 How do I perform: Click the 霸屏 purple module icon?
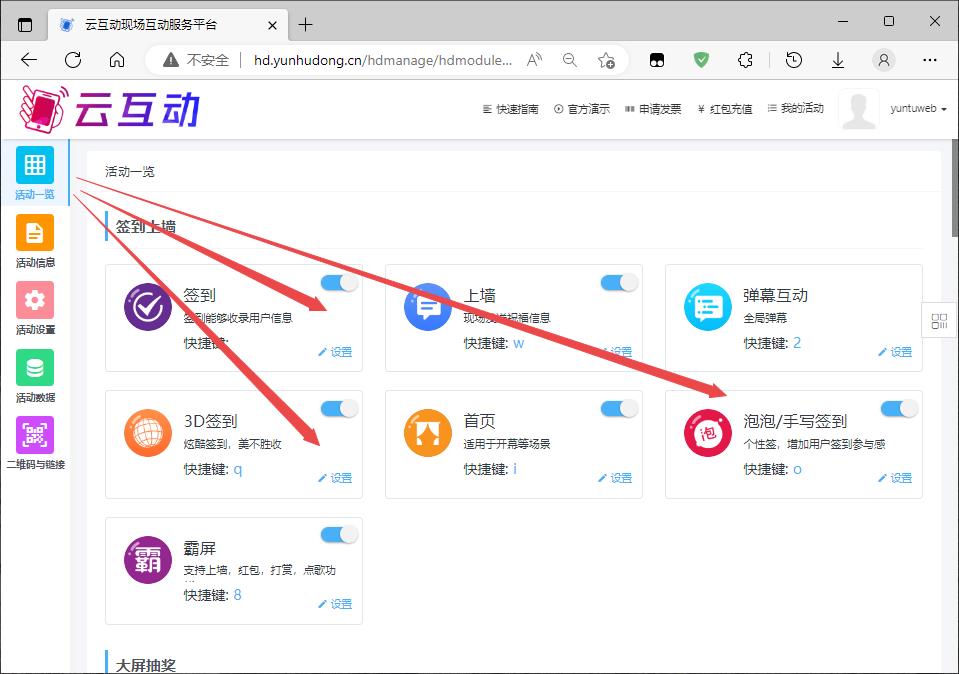[x=148, y=560]
